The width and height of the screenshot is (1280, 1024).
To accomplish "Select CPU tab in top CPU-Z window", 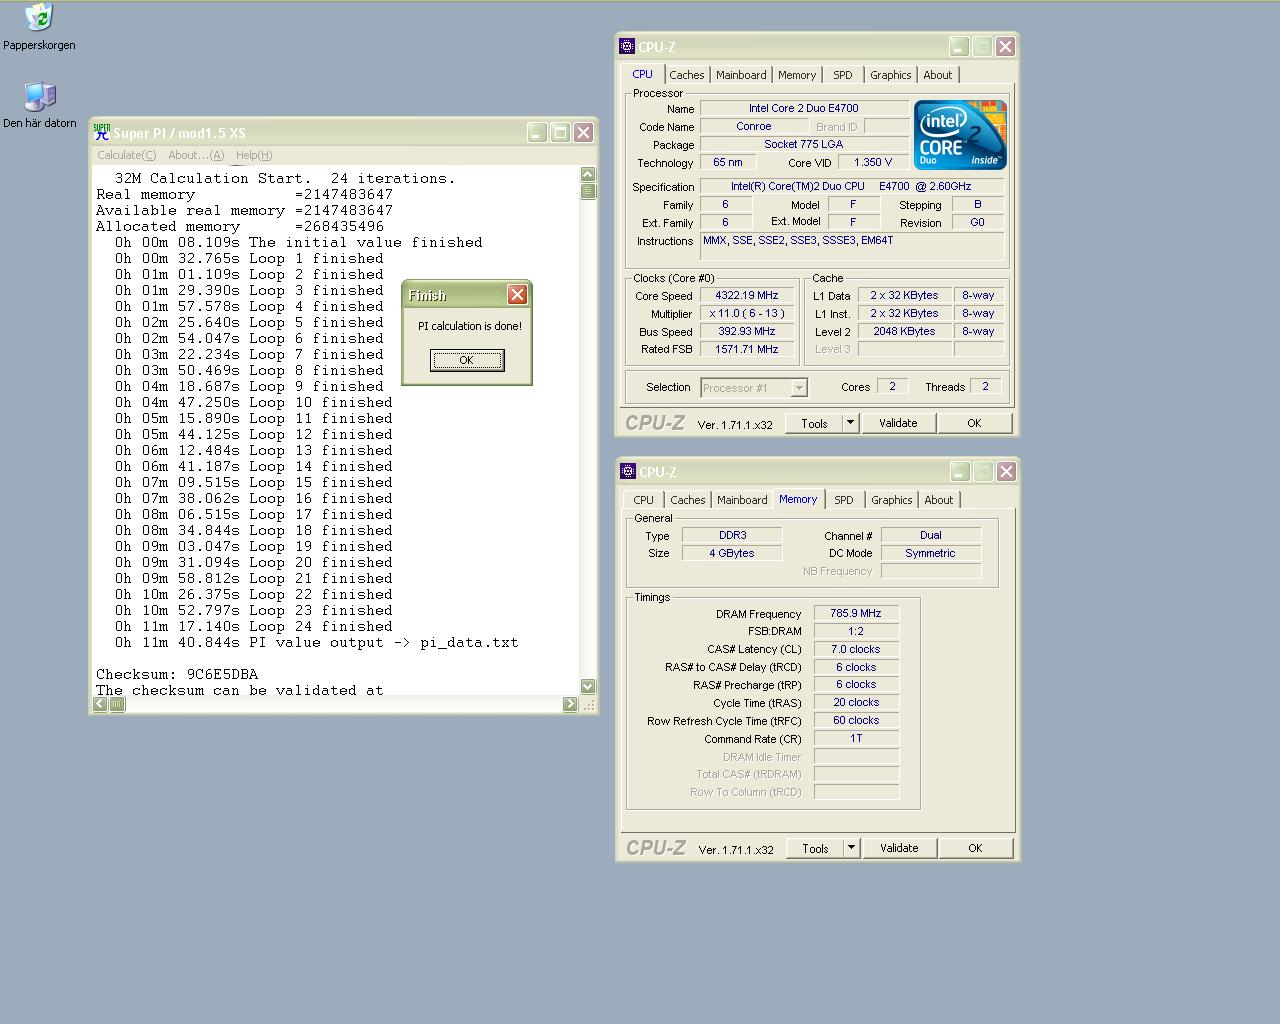I will pos(642,74).
